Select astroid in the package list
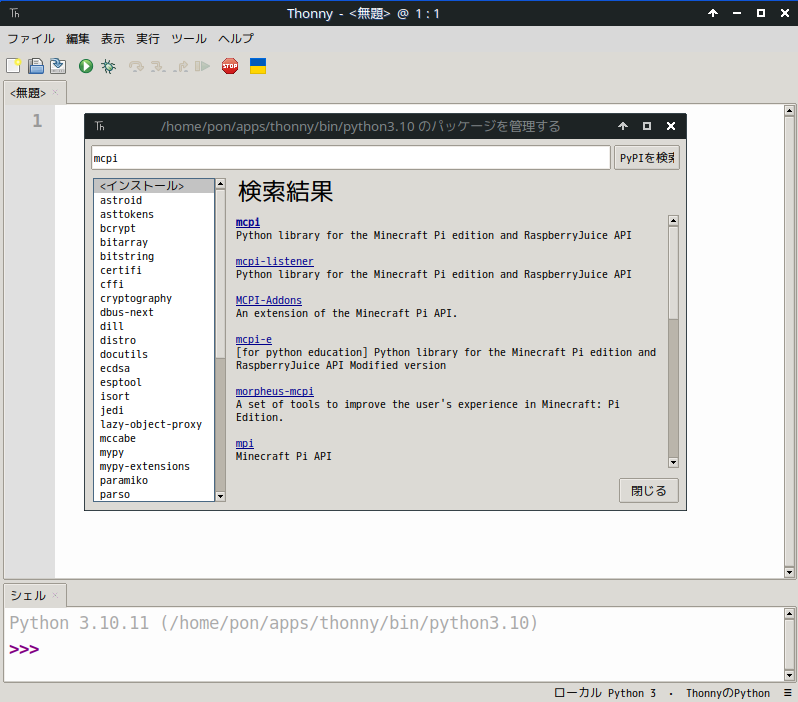The image size is (798, 702). tap(154, 200)
